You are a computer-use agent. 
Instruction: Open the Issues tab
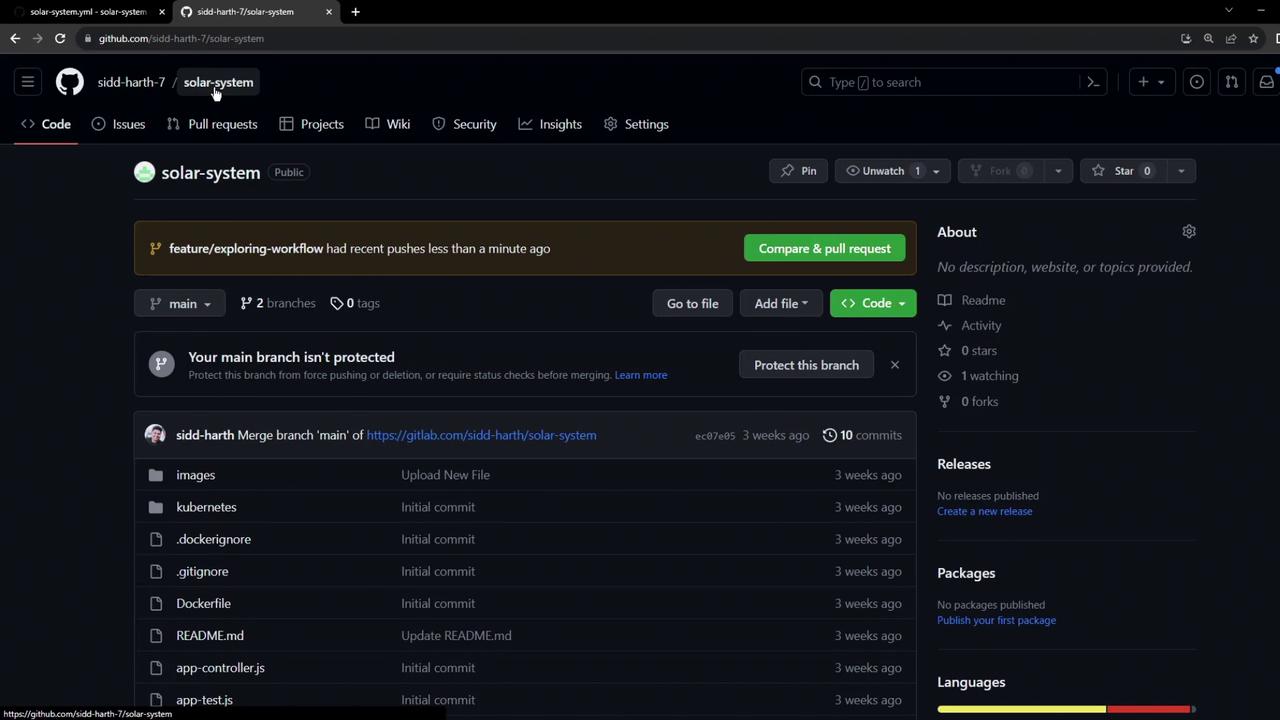tap(118, 124)
